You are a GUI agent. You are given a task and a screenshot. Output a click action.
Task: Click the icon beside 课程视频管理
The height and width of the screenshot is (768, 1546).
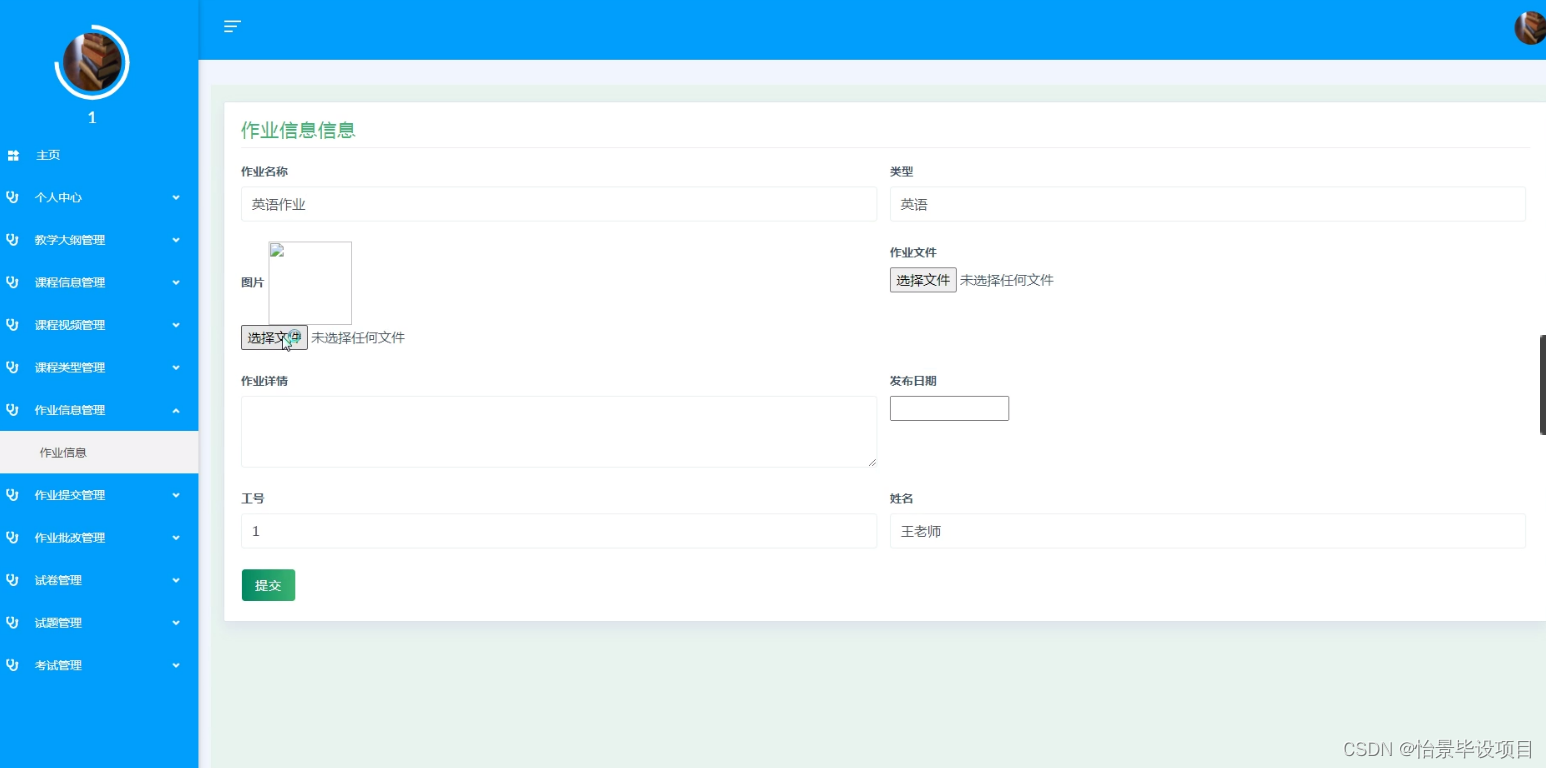tap(13, 325)
